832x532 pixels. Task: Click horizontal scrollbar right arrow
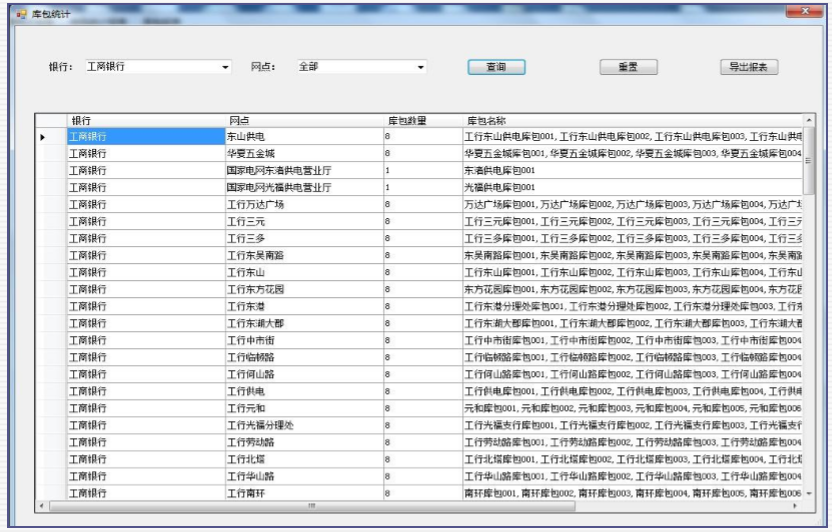794,506
